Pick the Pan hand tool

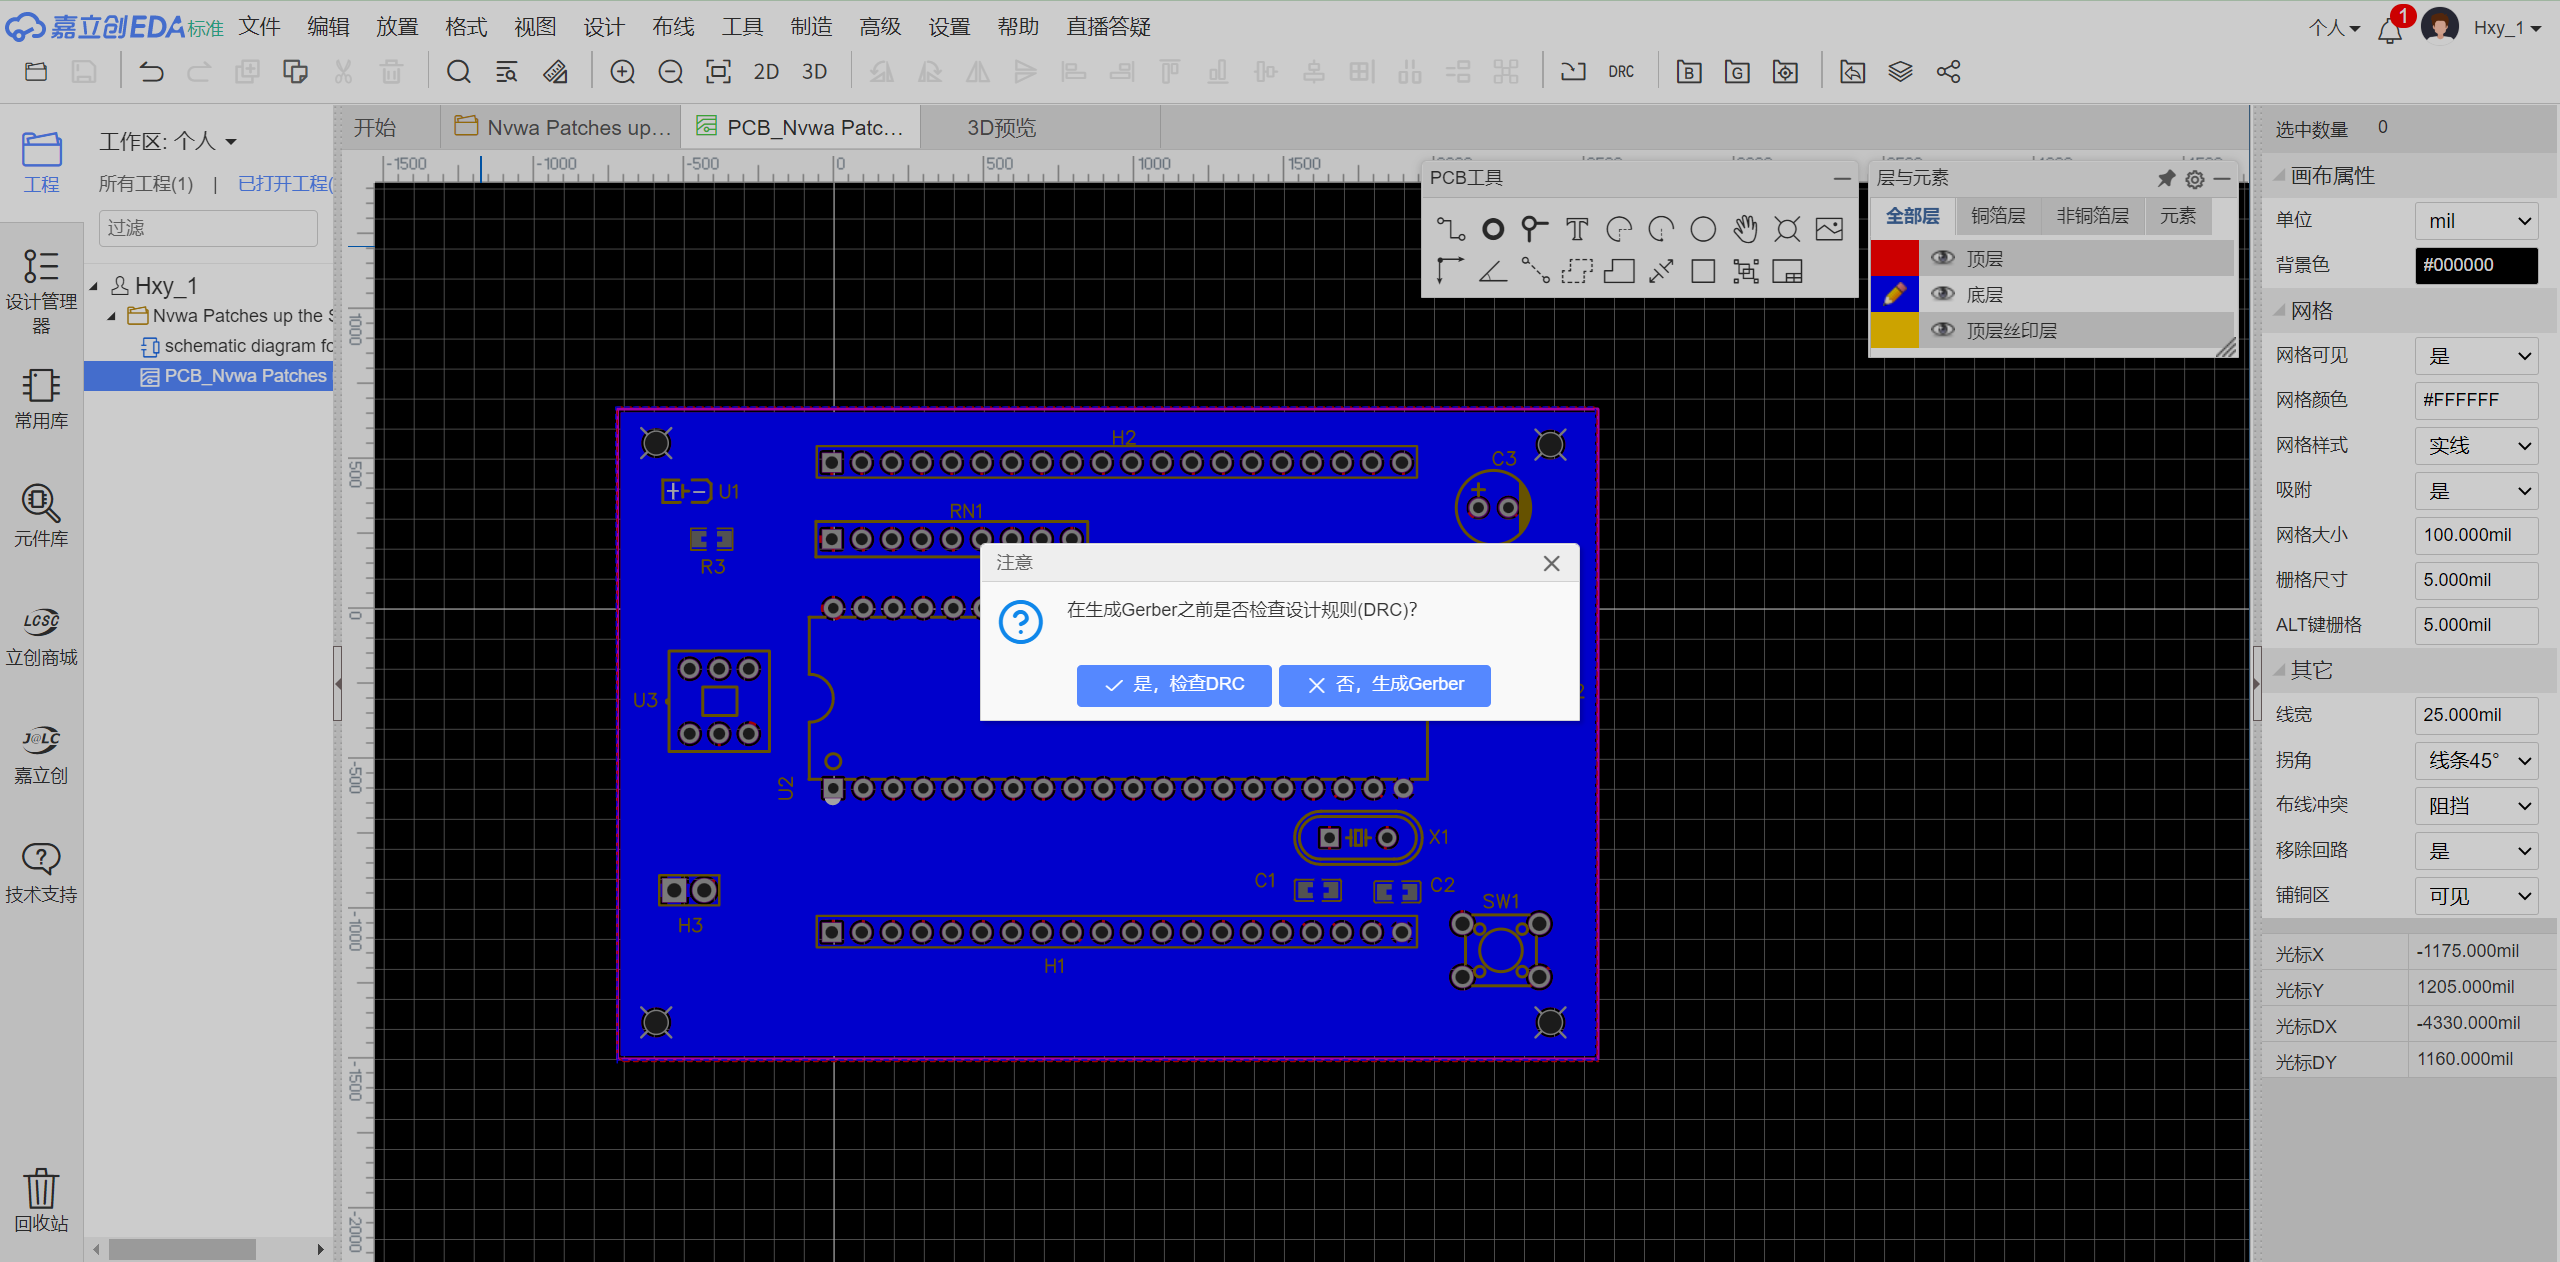coord(1745,230)
